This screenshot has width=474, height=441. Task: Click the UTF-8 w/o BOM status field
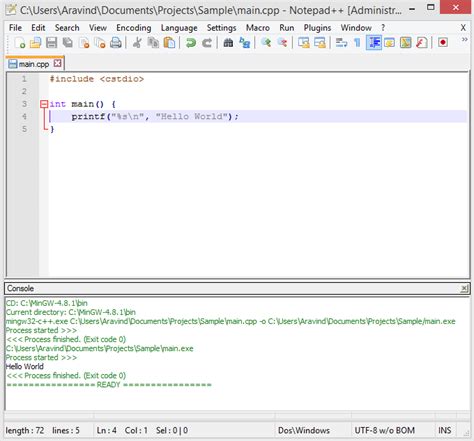pyautogui.click(x=385, y=430)
